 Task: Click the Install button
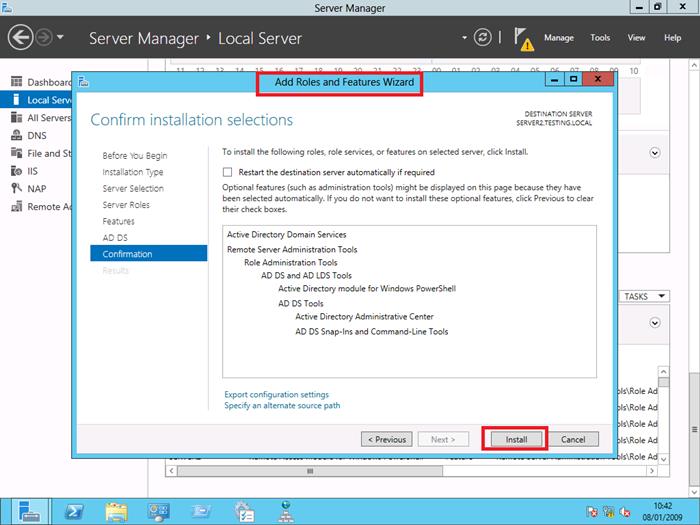pyautogui.click(x=517, y=439)
